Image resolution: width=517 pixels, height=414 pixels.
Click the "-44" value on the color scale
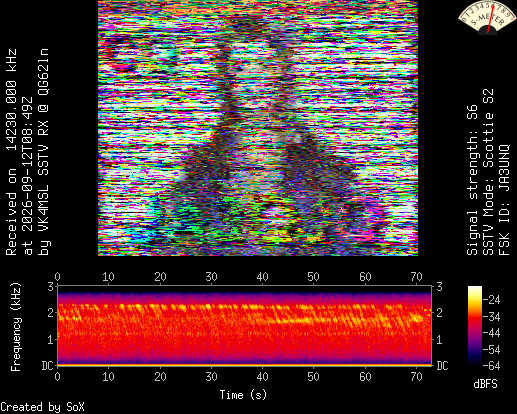coord(492,333)
